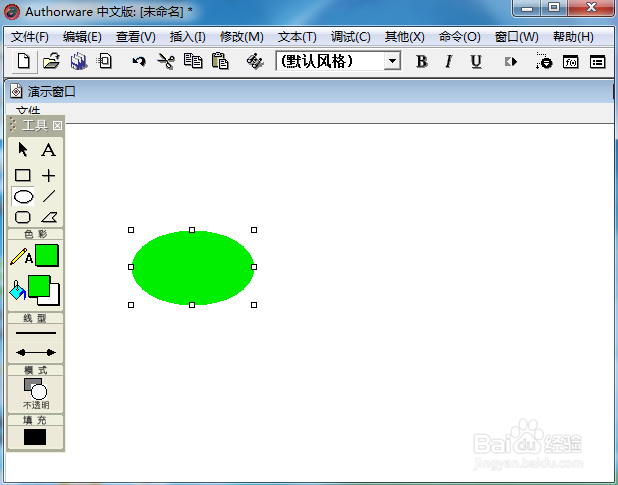The height and width of the screenshot is (485, 618).
Task: Click the paint bucket fill icon
Action: pyautogui.click(x=18, y=290)
